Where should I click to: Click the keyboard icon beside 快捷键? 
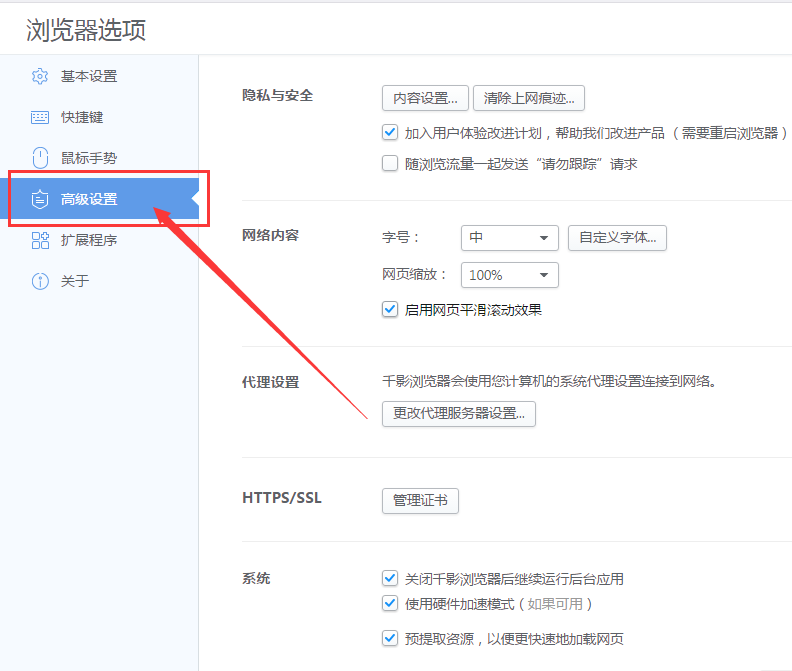[x=40, y=117]
